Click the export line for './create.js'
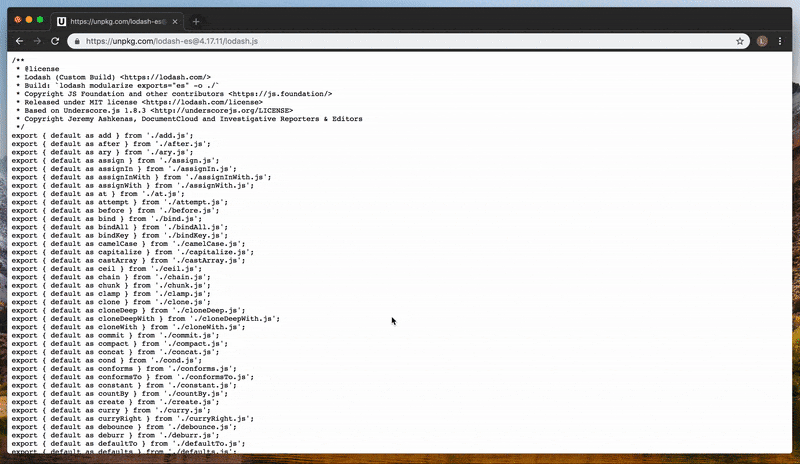Viewport: 800px width, 464px height. pos(115,402)
